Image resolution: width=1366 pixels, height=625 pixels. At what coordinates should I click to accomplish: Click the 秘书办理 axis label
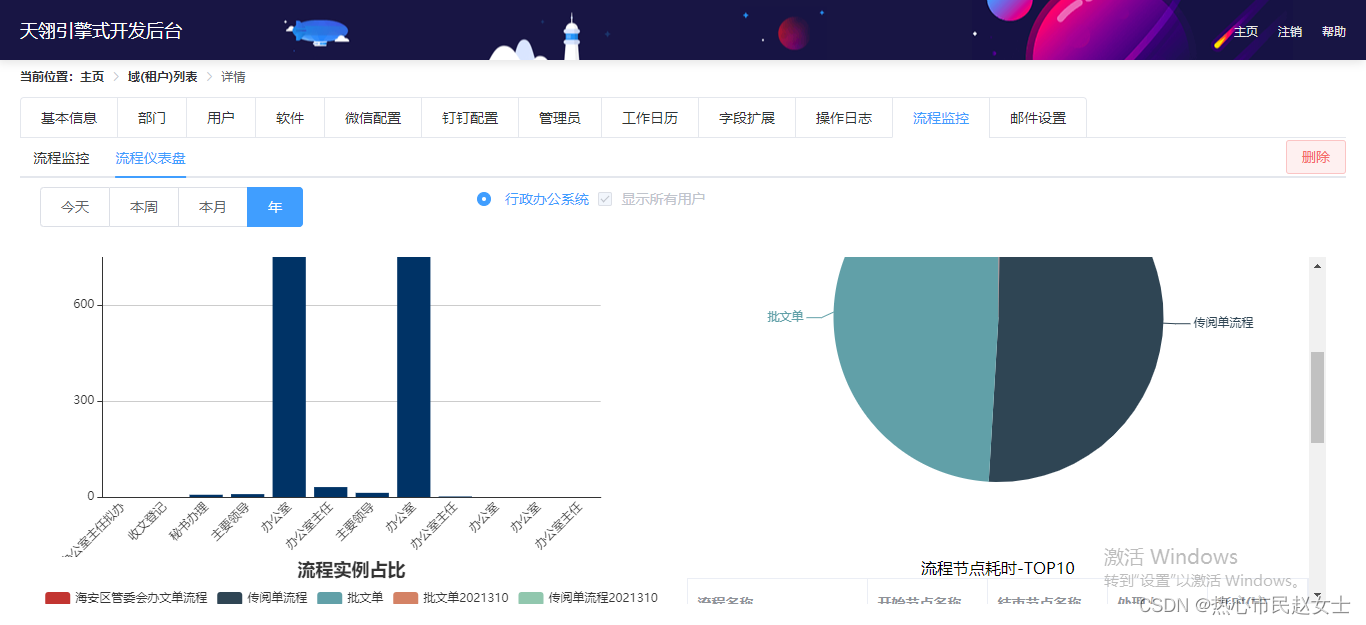click(x=188, y=522)
